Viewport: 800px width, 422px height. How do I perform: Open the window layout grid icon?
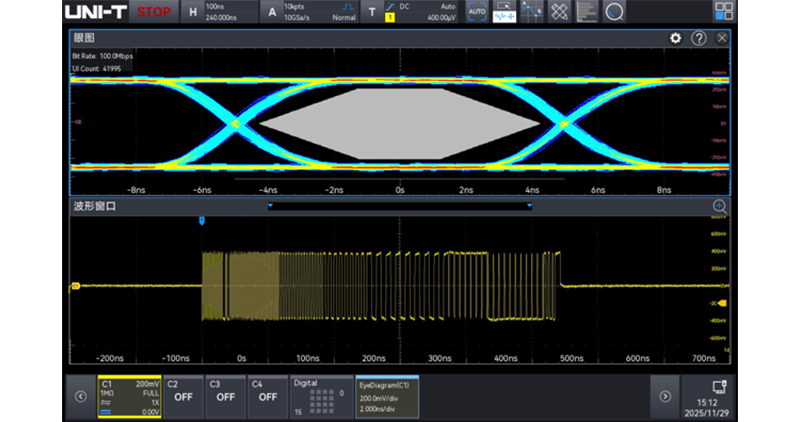point(723,12)
